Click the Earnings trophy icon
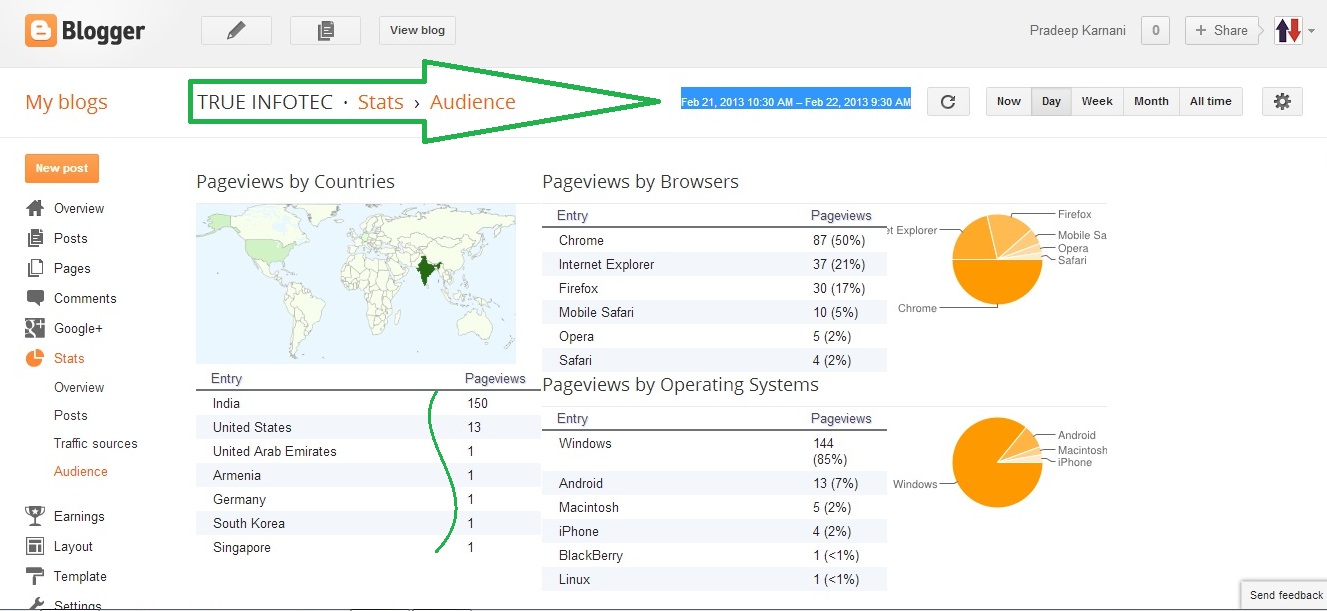Image resolution: width=1327 pixels, height=611 pixels. (35, 516)
